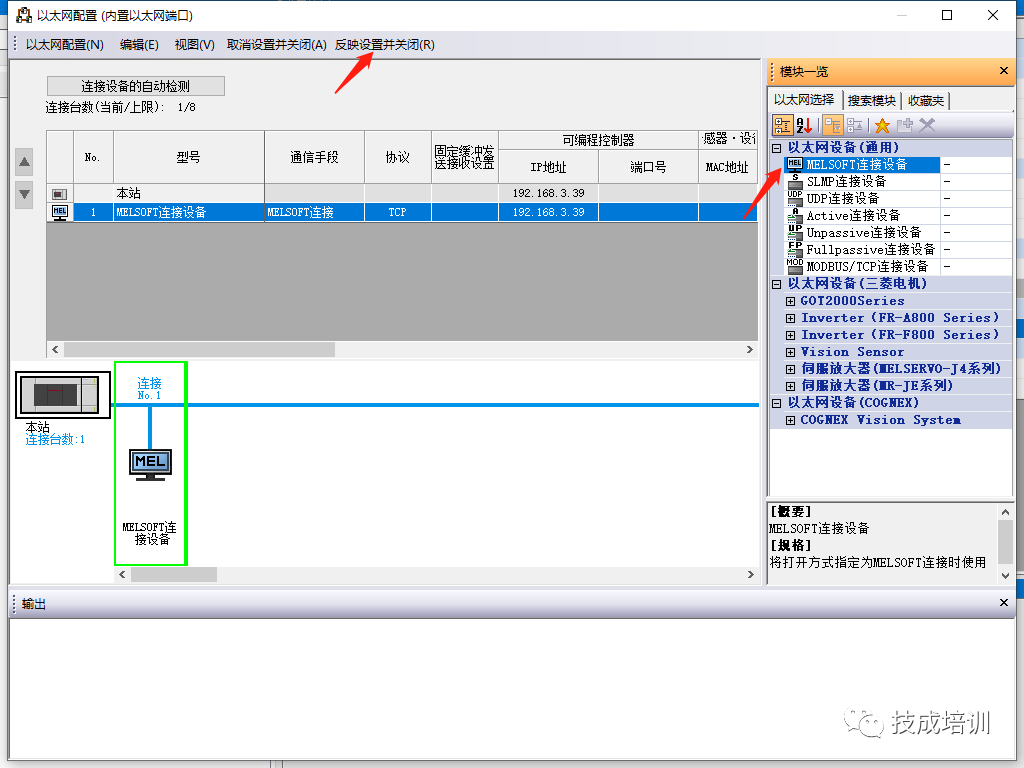Expand 伺服放大器(MR-JE系列) node
The width and height of the screenshot is (1024, 768).
click(x=790, y=386)
